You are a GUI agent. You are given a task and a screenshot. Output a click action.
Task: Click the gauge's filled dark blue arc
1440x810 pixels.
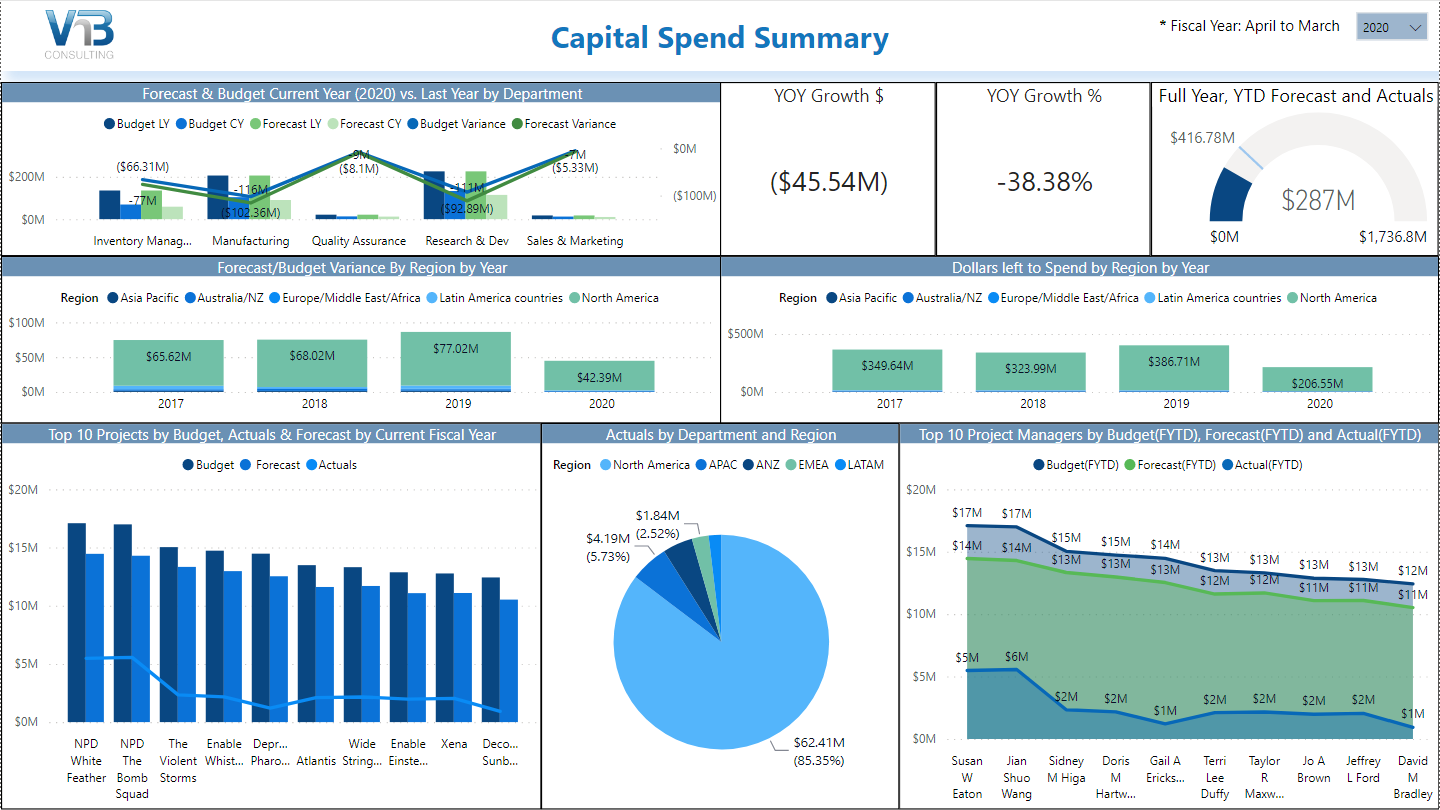(x=1231, y=198)
